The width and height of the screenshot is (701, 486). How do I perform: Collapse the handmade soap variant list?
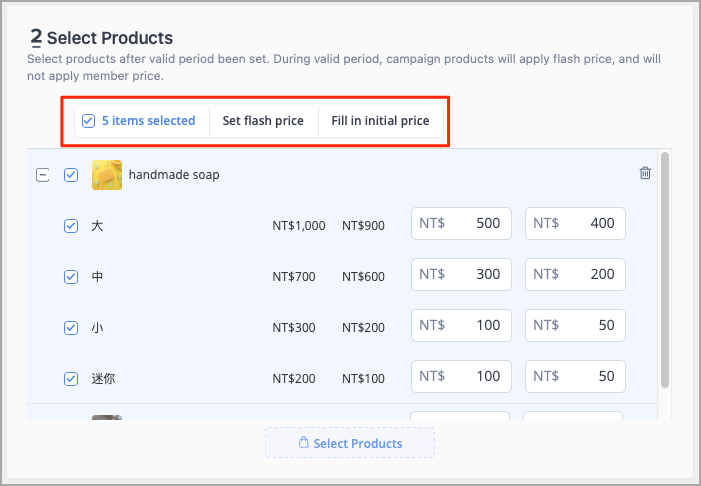42,175
